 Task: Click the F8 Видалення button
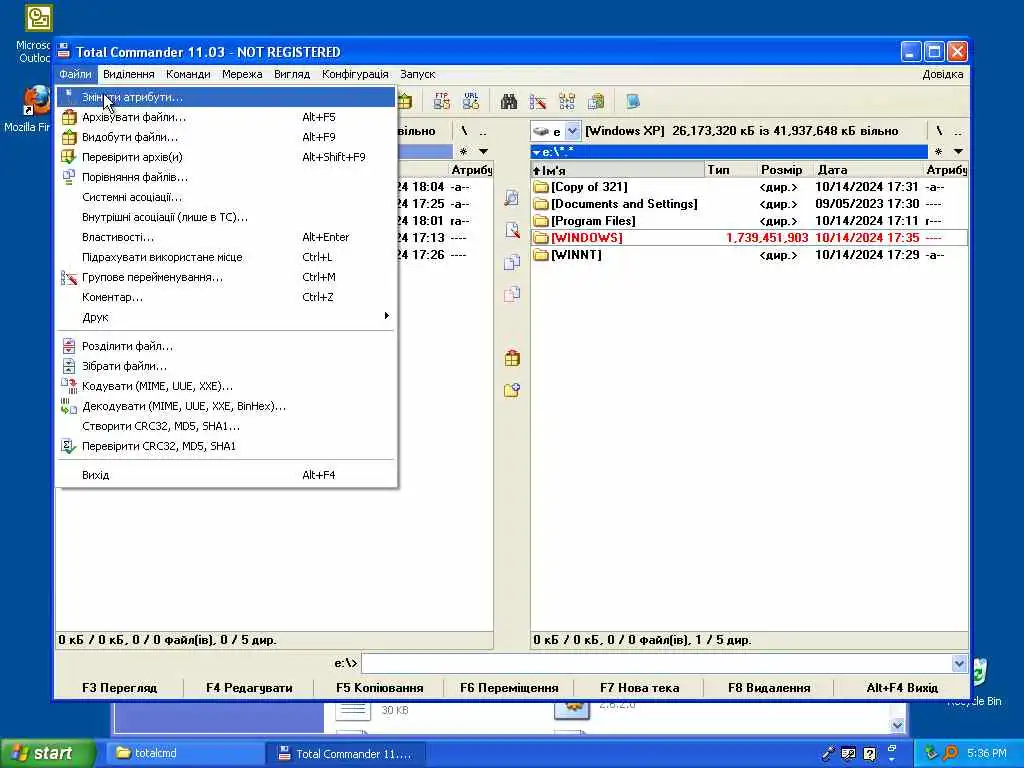tap(769, 688)
